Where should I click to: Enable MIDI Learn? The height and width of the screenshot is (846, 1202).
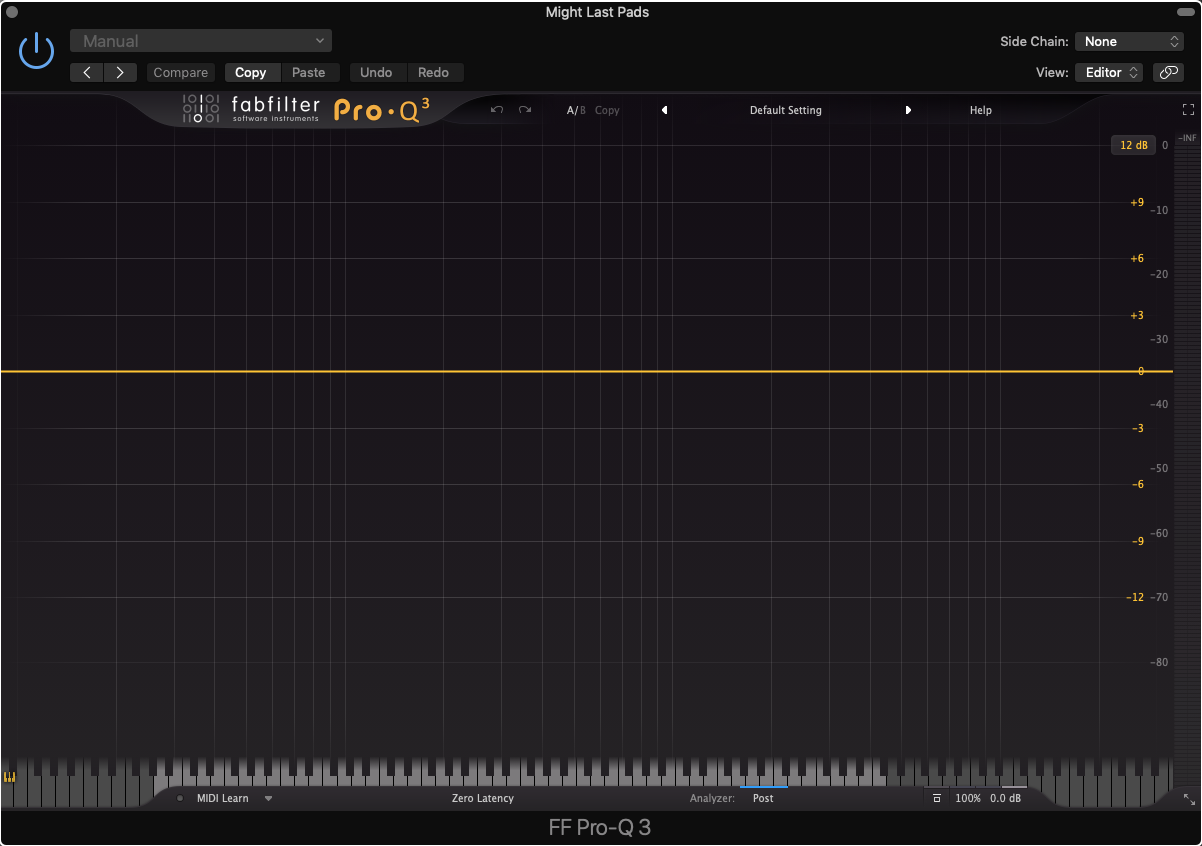tap(222, 798)
